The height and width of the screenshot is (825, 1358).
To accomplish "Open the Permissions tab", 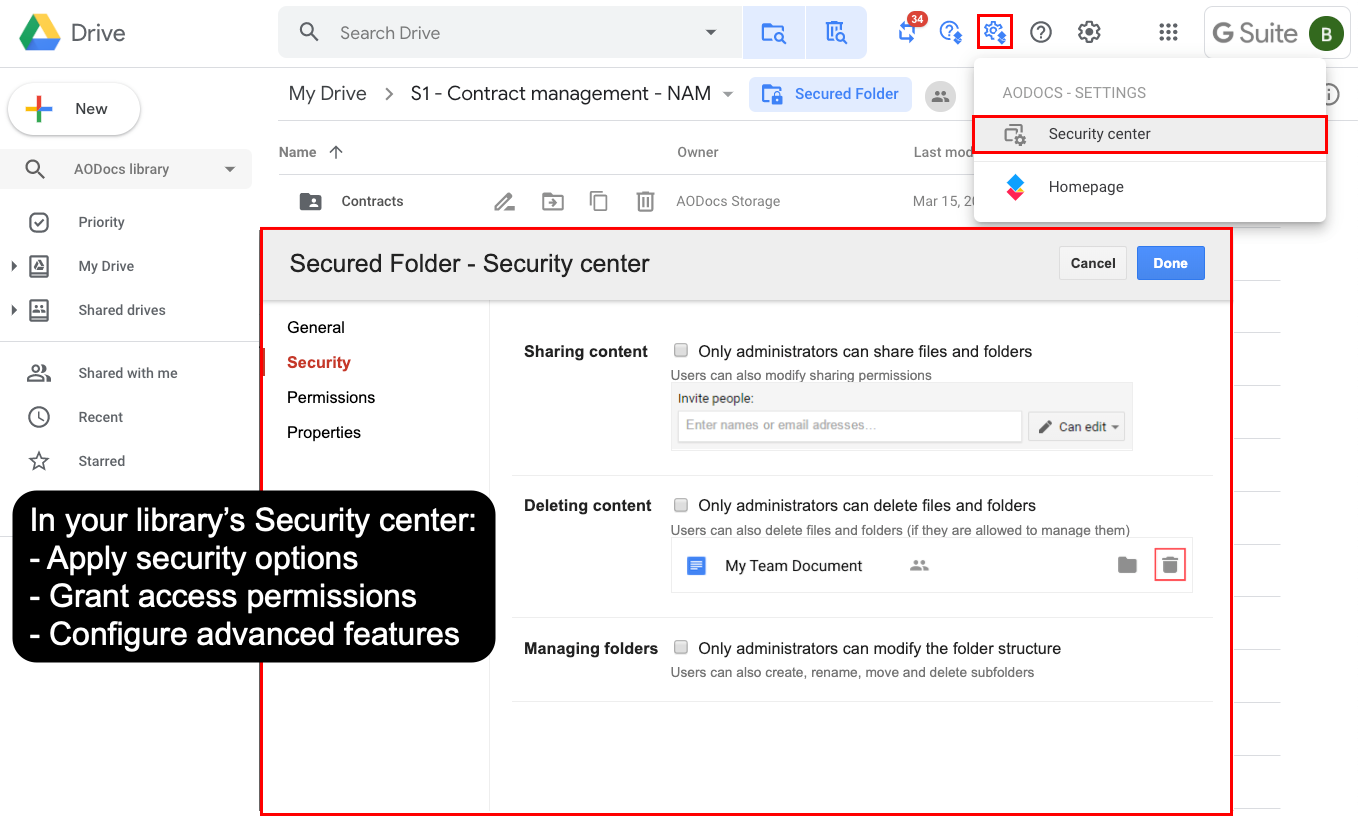I will (331, 397).
